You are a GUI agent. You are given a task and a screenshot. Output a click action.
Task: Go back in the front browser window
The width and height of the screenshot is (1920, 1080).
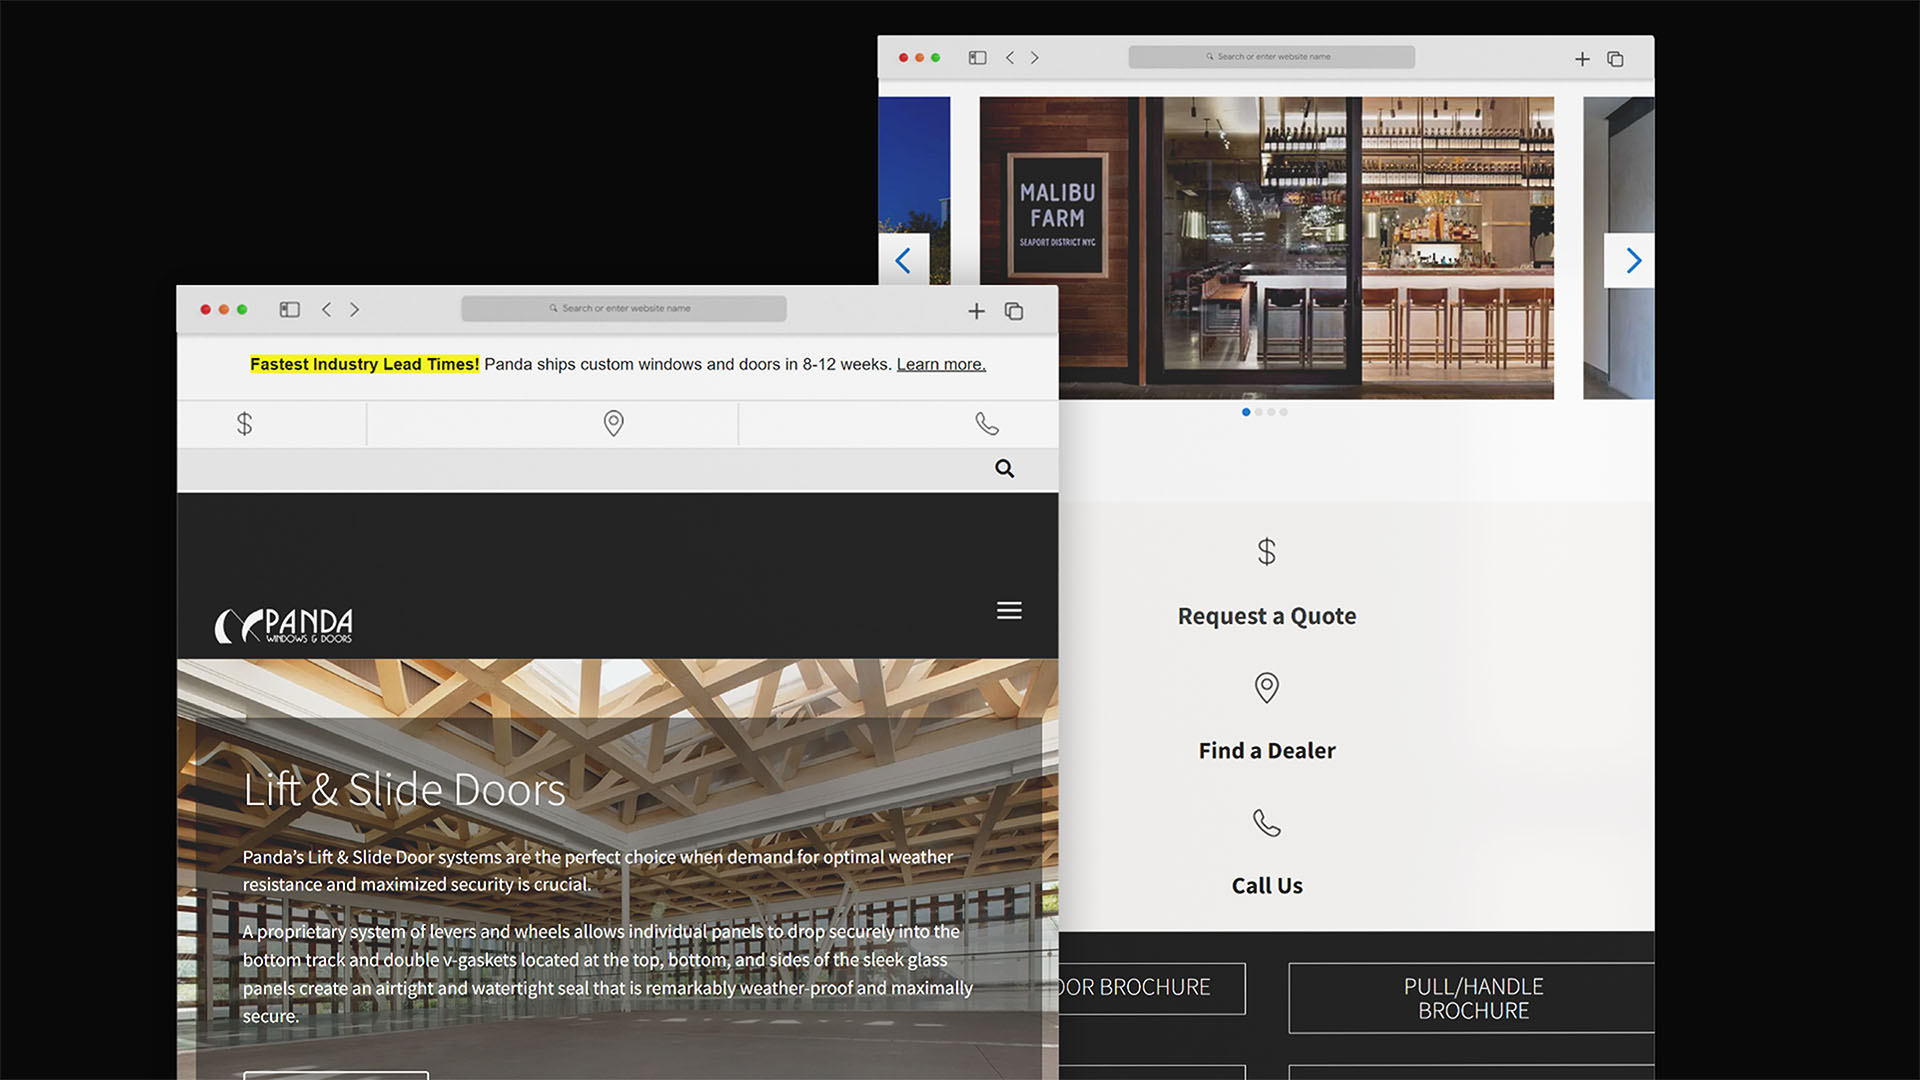(x=326, y=310)
